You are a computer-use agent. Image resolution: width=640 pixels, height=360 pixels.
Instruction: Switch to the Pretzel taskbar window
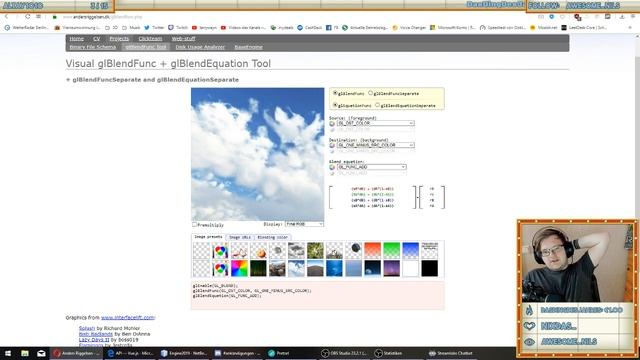291,353
